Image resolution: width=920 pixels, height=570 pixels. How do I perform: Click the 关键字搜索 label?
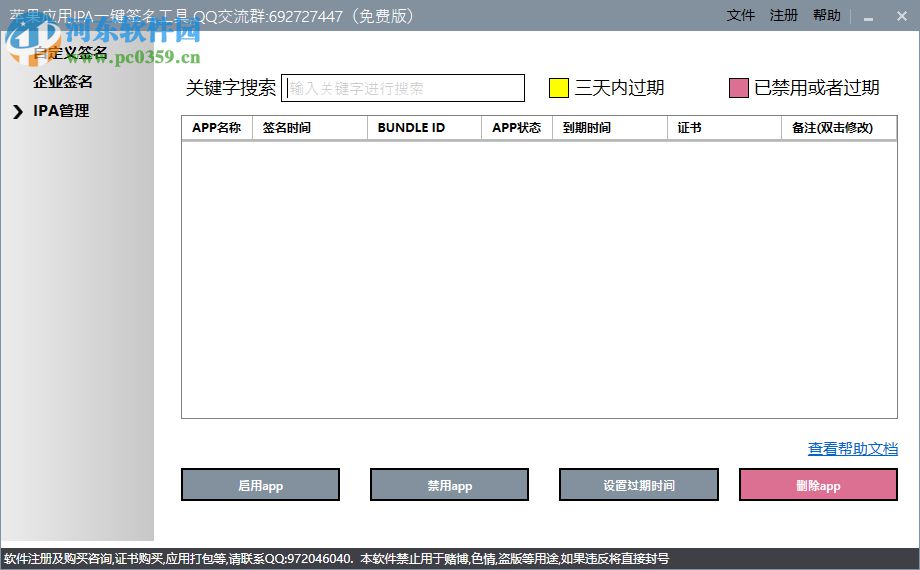(231, 88)
